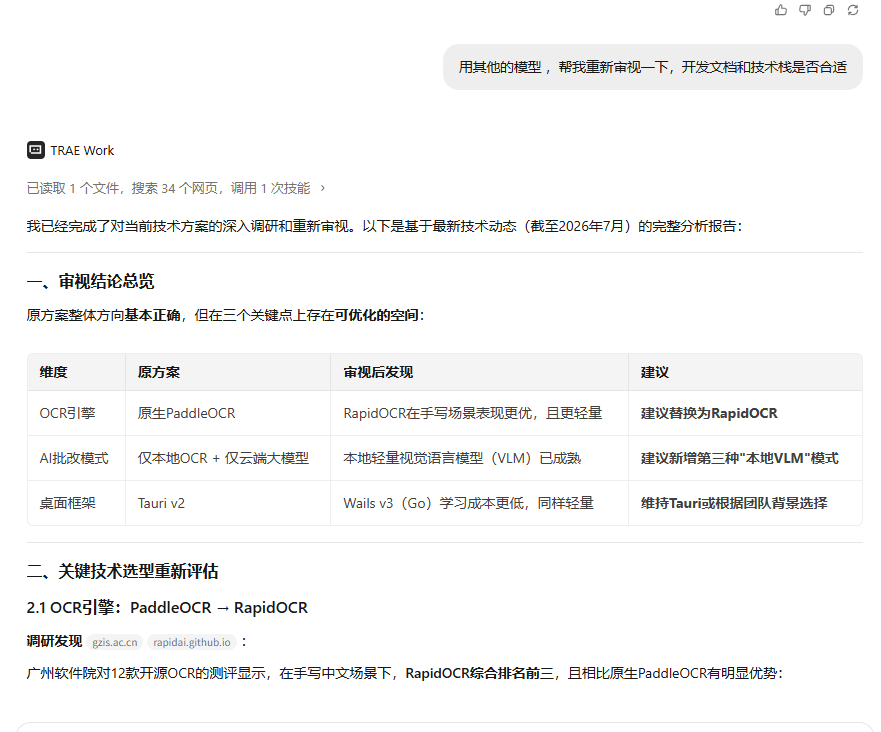Click the user message bubble '用其他的模型'
The height and width of the screenshot is (732, 881).
pos(652,67)
